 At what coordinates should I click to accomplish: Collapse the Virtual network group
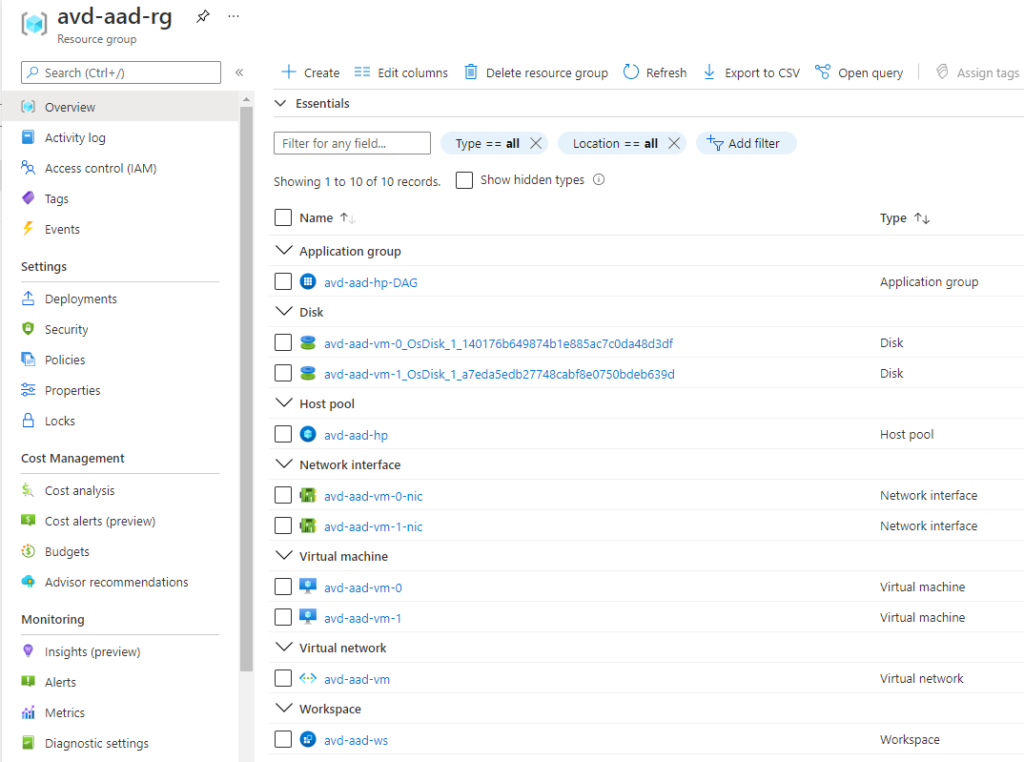pyautogui.click(x=283, y=647)
